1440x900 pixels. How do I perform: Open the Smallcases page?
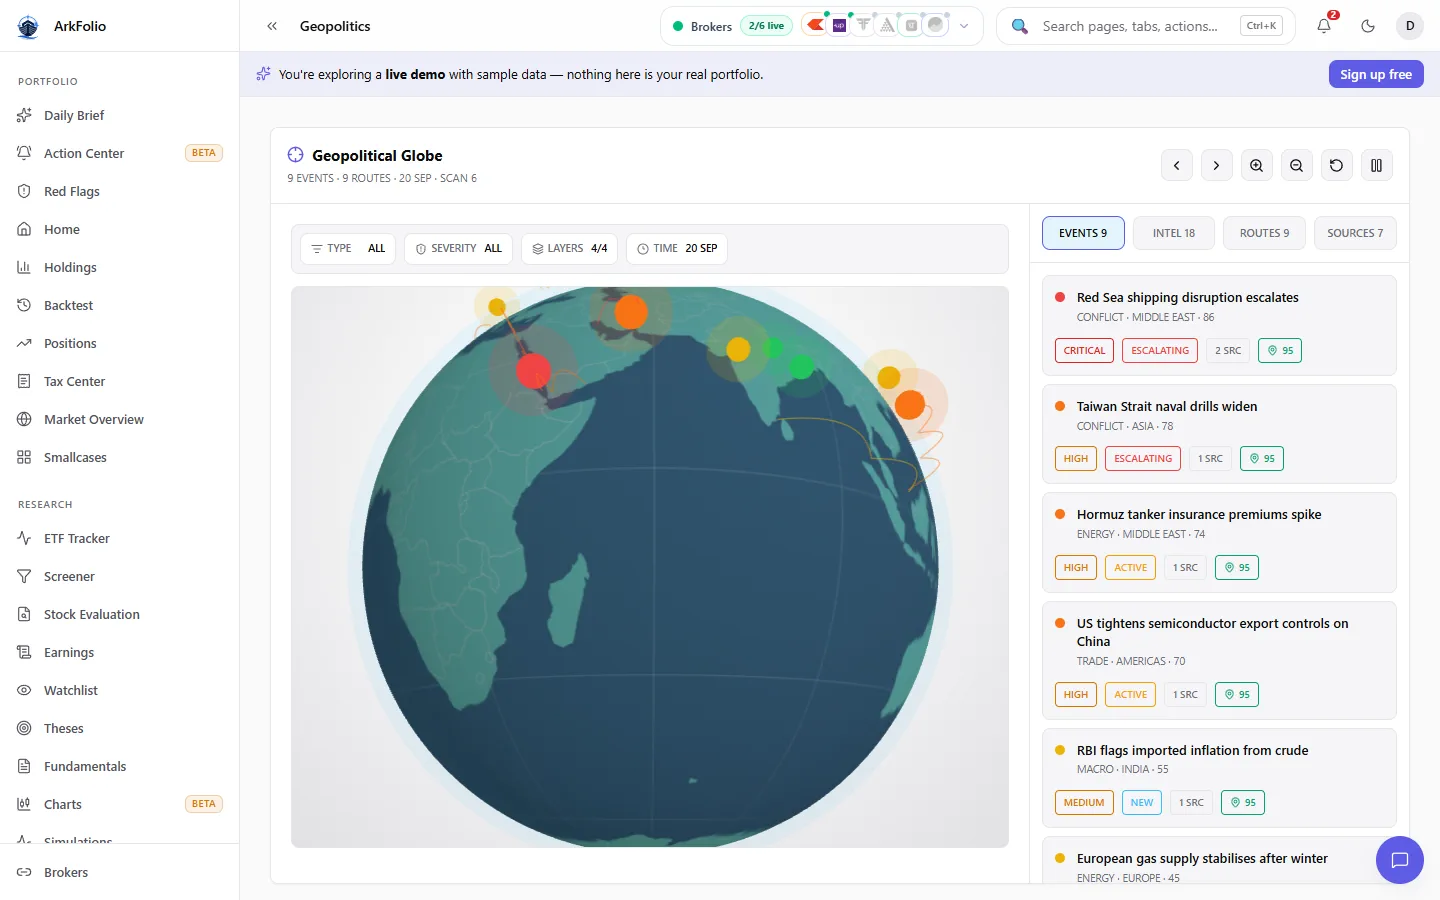point(120,457)
